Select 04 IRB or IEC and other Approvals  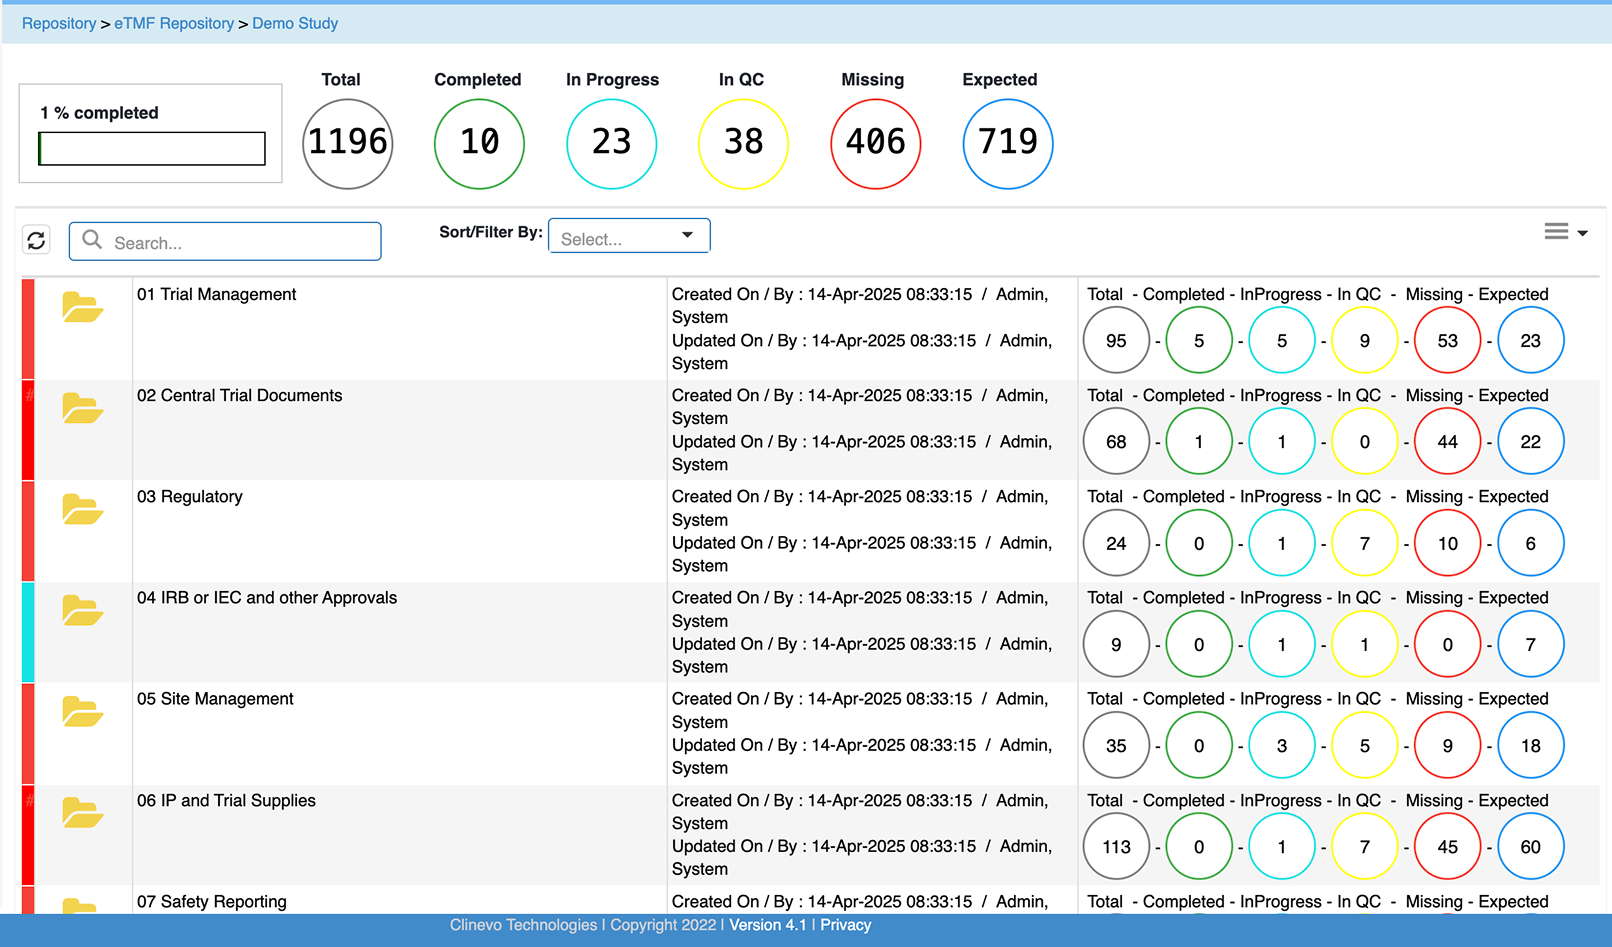tap(267, 597)
